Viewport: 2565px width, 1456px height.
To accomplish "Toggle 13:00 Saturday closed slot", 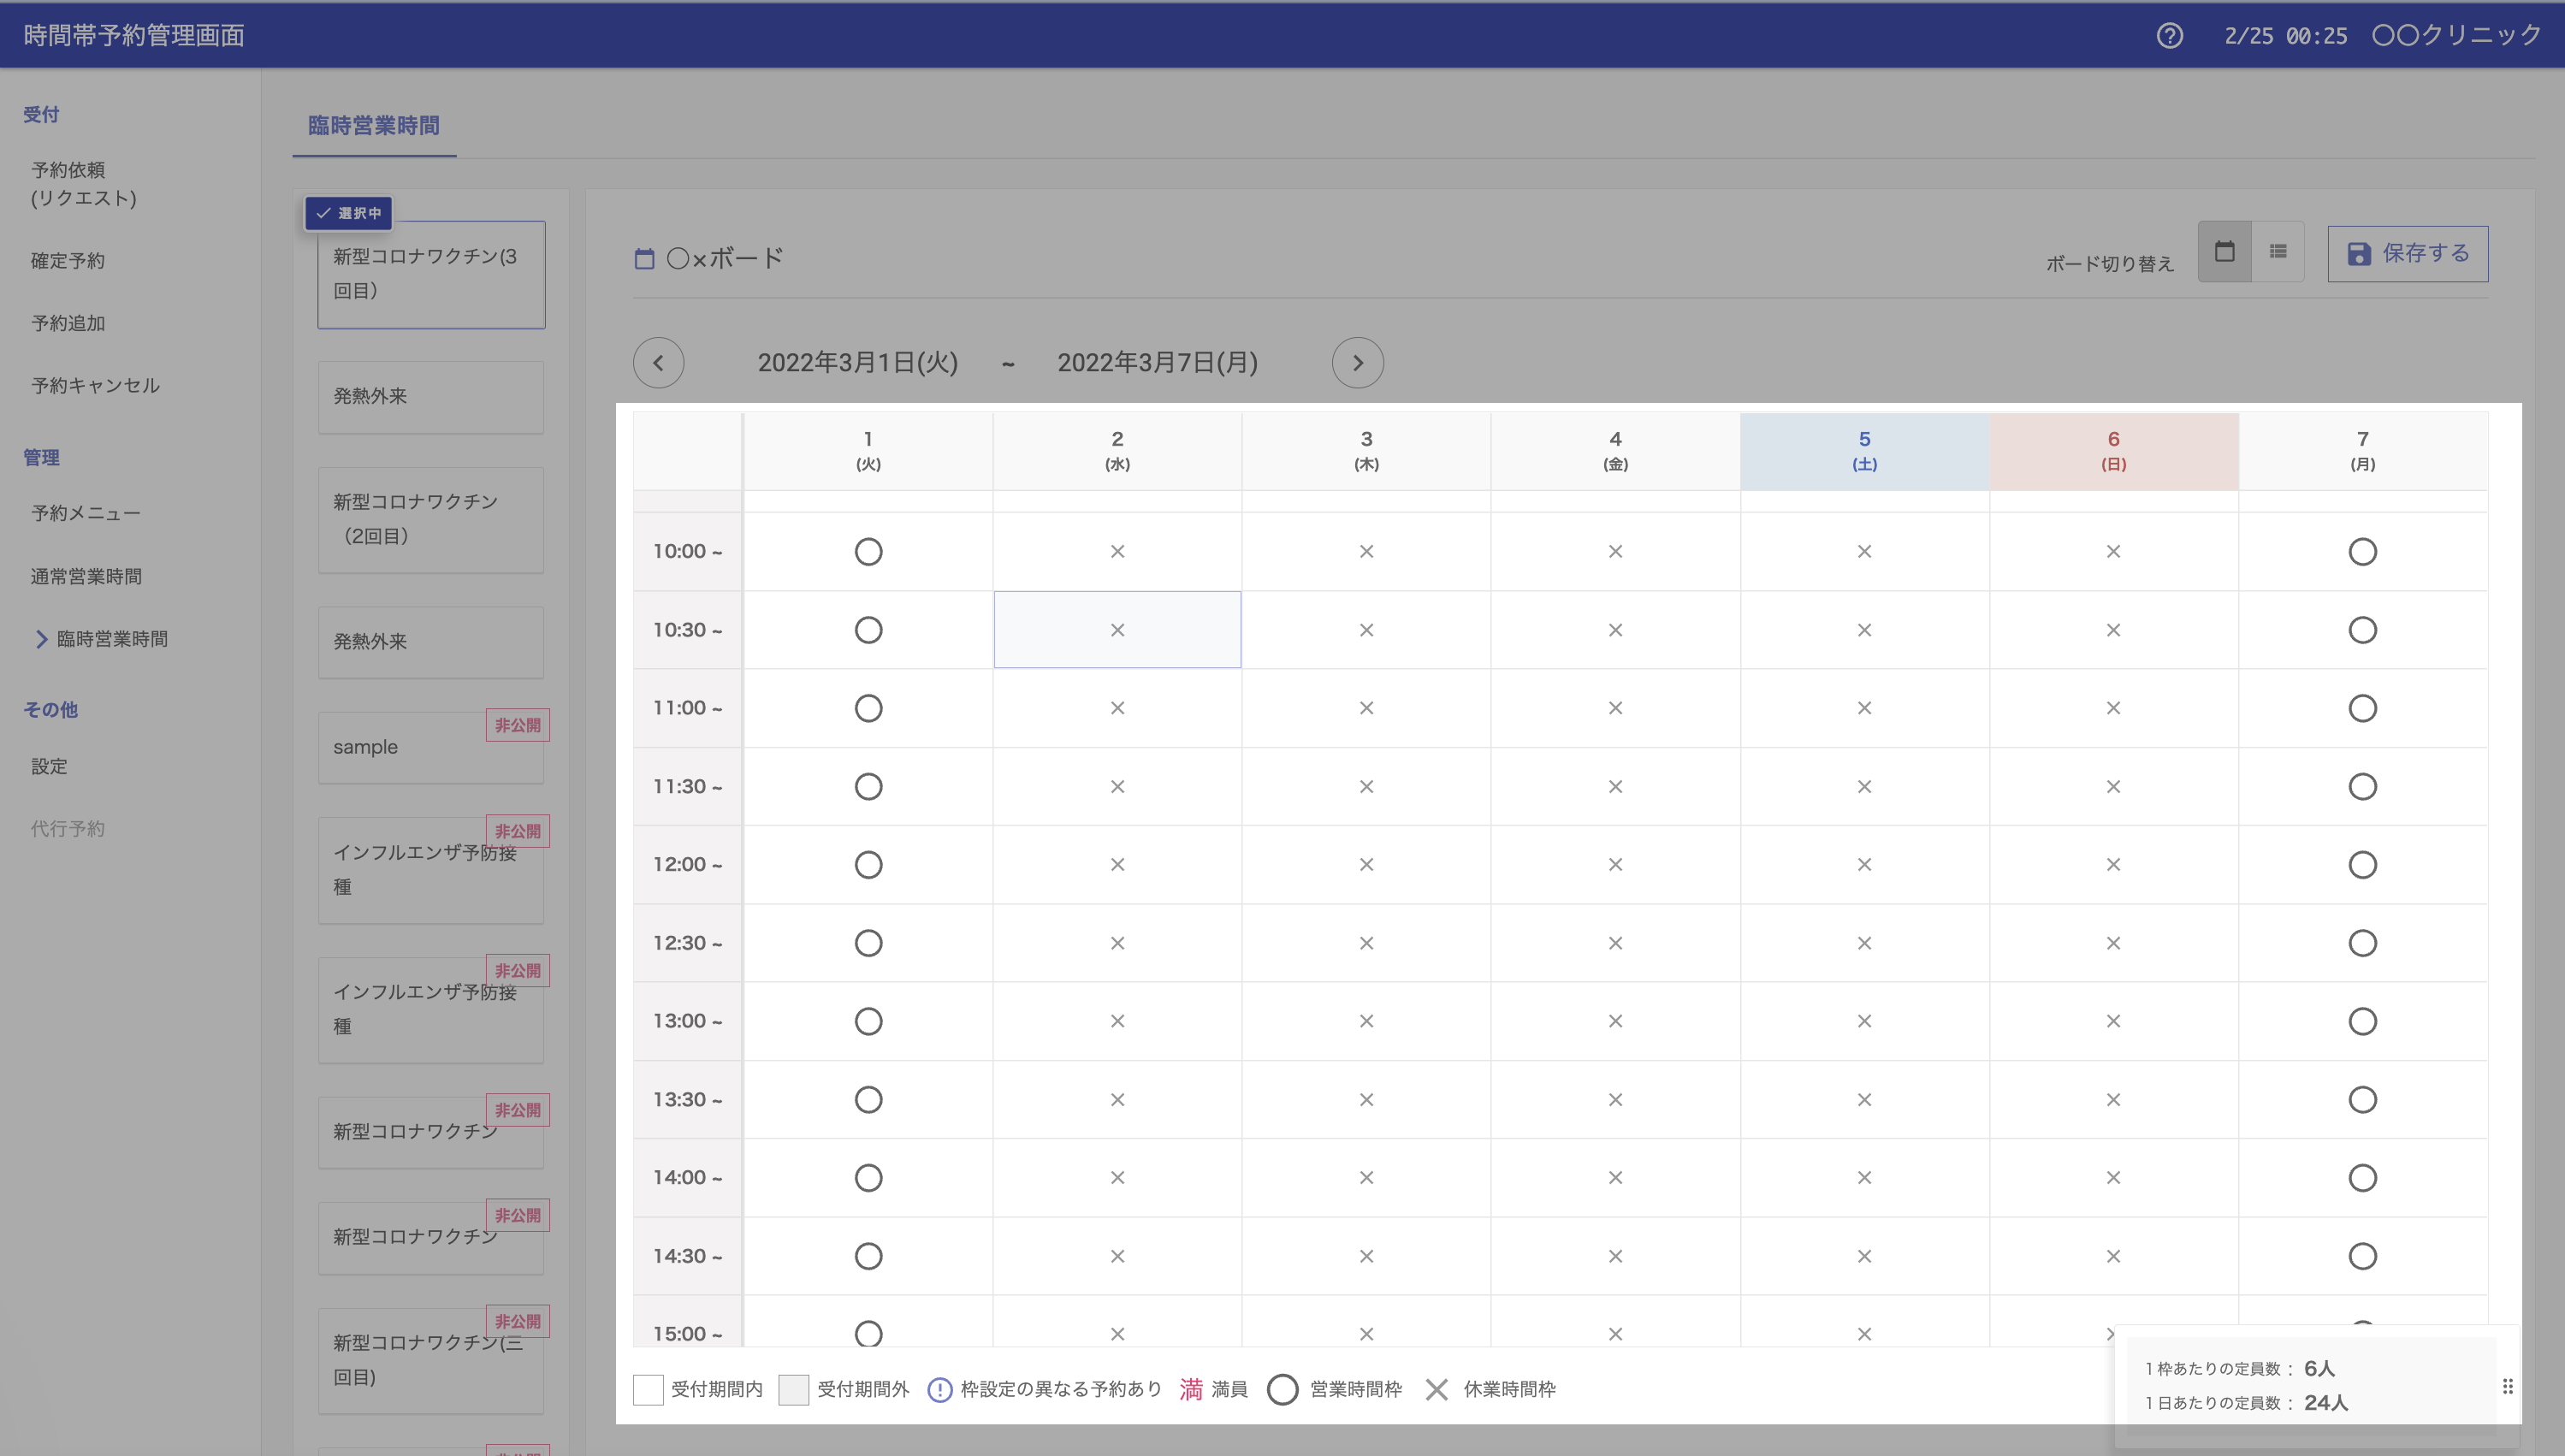I will coord(1864,1021).
